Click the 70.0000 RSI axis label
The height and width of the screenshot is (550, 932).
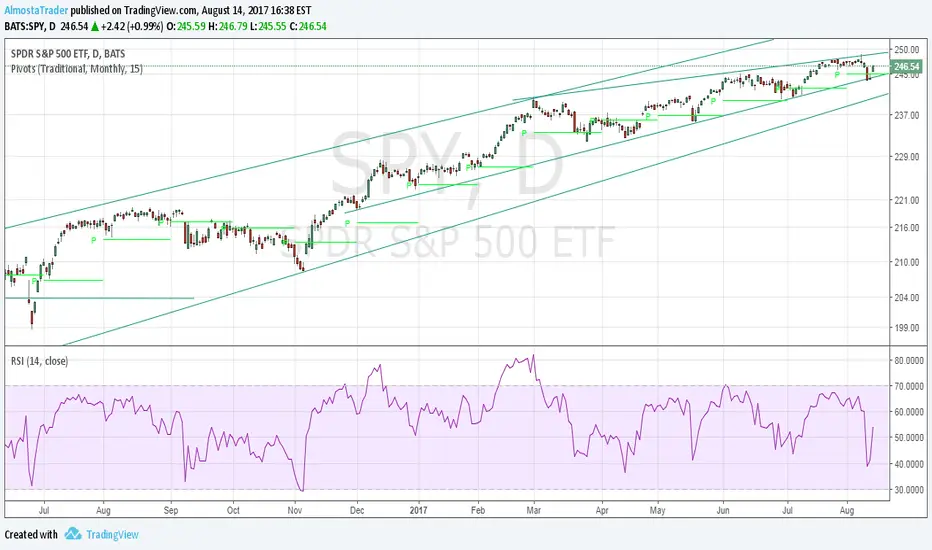(x=909, y=386)
